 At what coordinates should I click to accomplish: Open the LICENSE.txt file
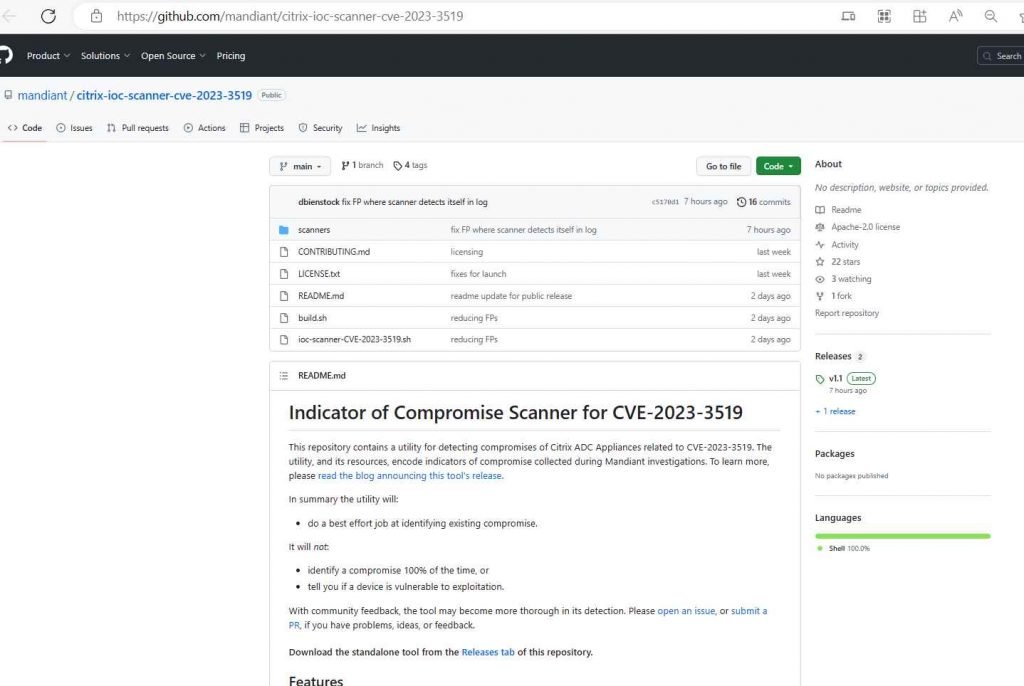coord(319,274)
